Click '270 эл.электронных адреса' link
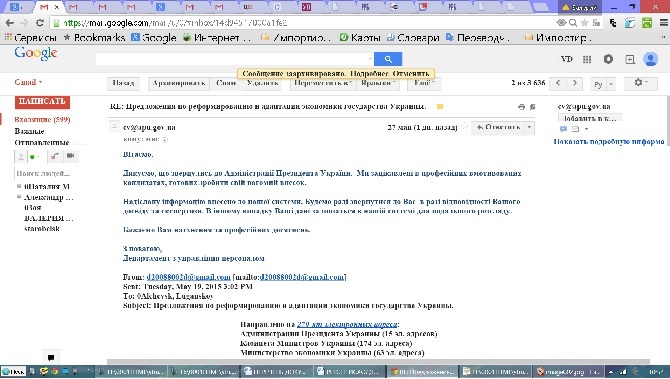The height and width of the screenshot is (379, 670). [347, 324]
